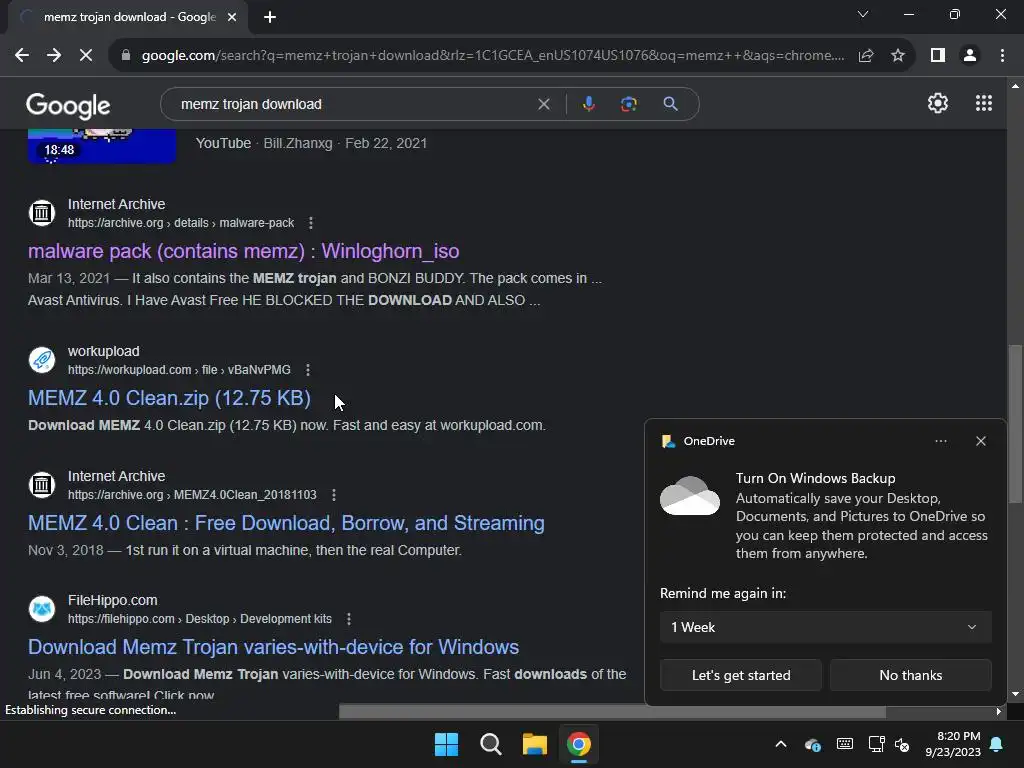Open Chrome profile menu
The image size is (1024, 768).
click(x=970, y=56)
